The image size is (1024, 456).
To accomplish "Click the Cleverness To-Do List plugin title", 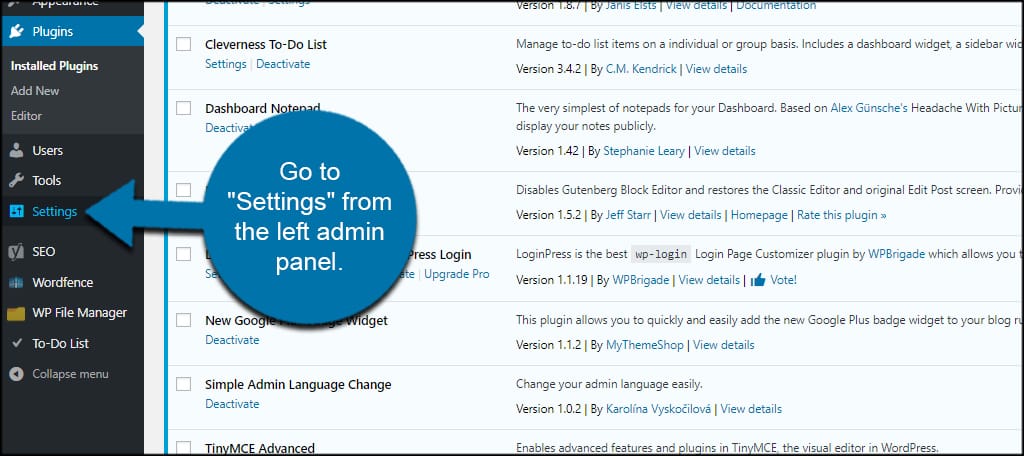I will 266,44.
